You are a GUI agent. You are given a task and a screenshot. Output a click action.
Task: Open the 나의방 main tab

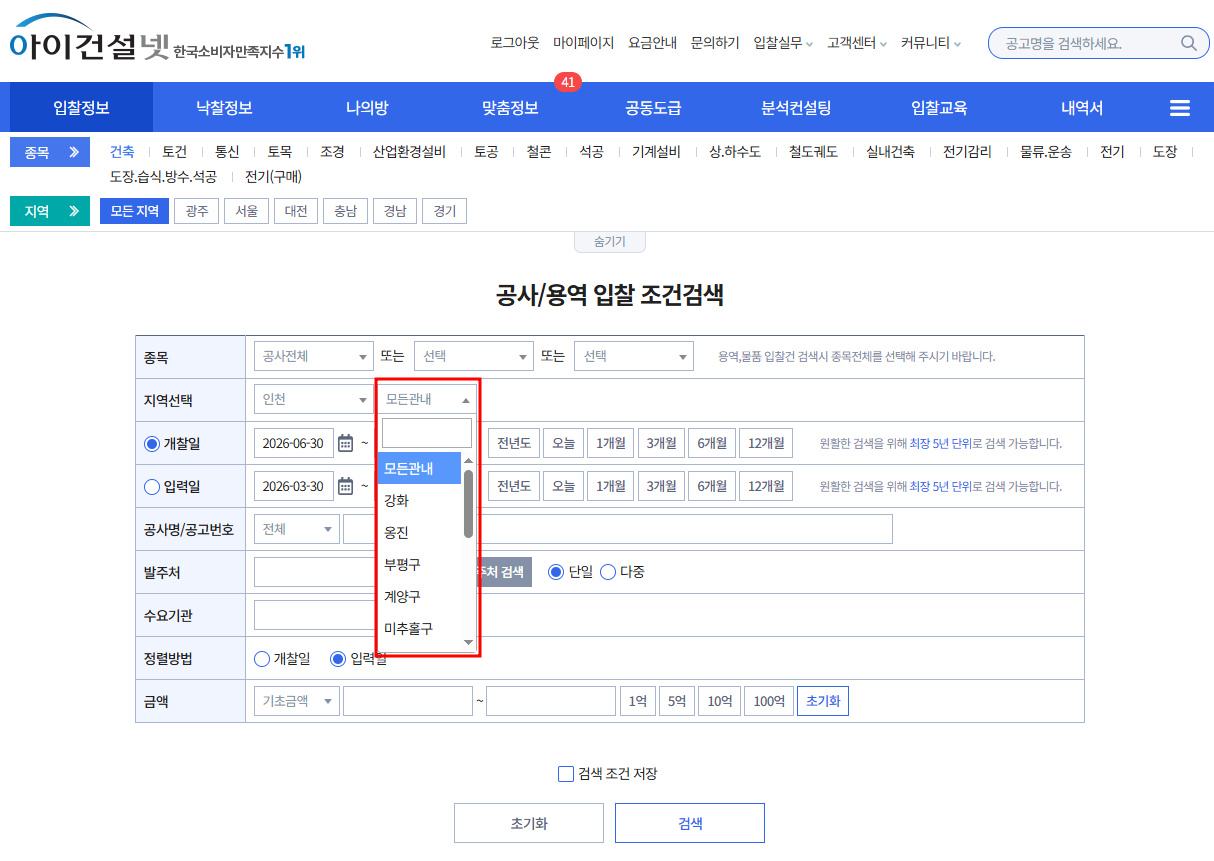point(367,108)
